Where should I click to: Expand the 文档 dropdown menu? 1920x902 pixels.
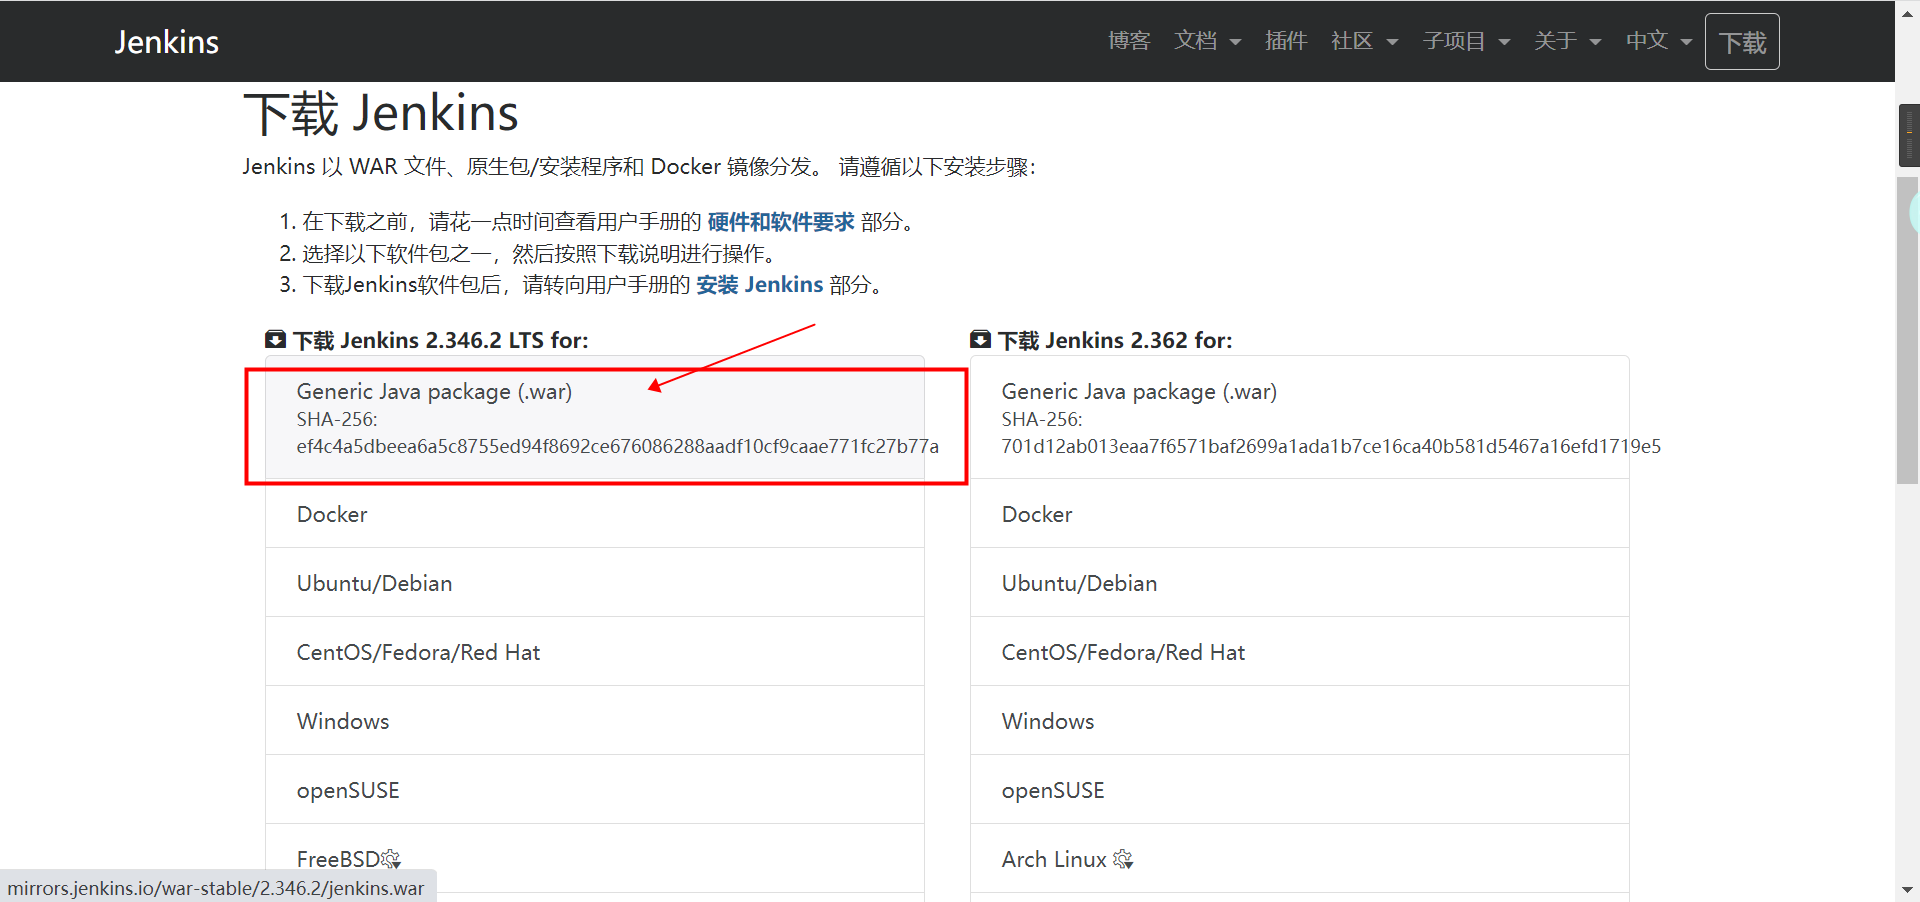pyautogui.click(x=1207, y=41)
